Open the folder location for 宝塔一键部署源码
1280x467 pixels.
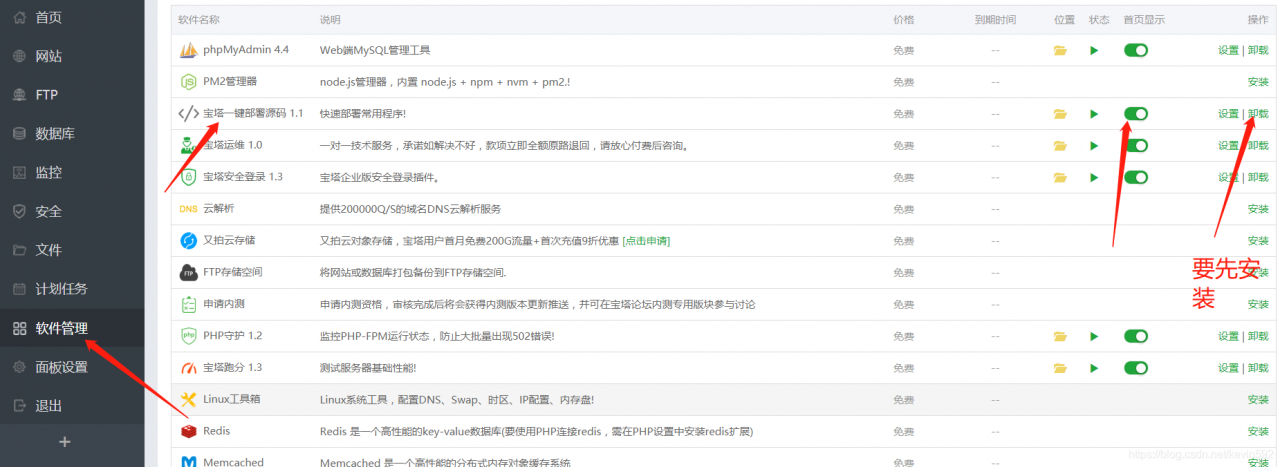point(1060,114)
